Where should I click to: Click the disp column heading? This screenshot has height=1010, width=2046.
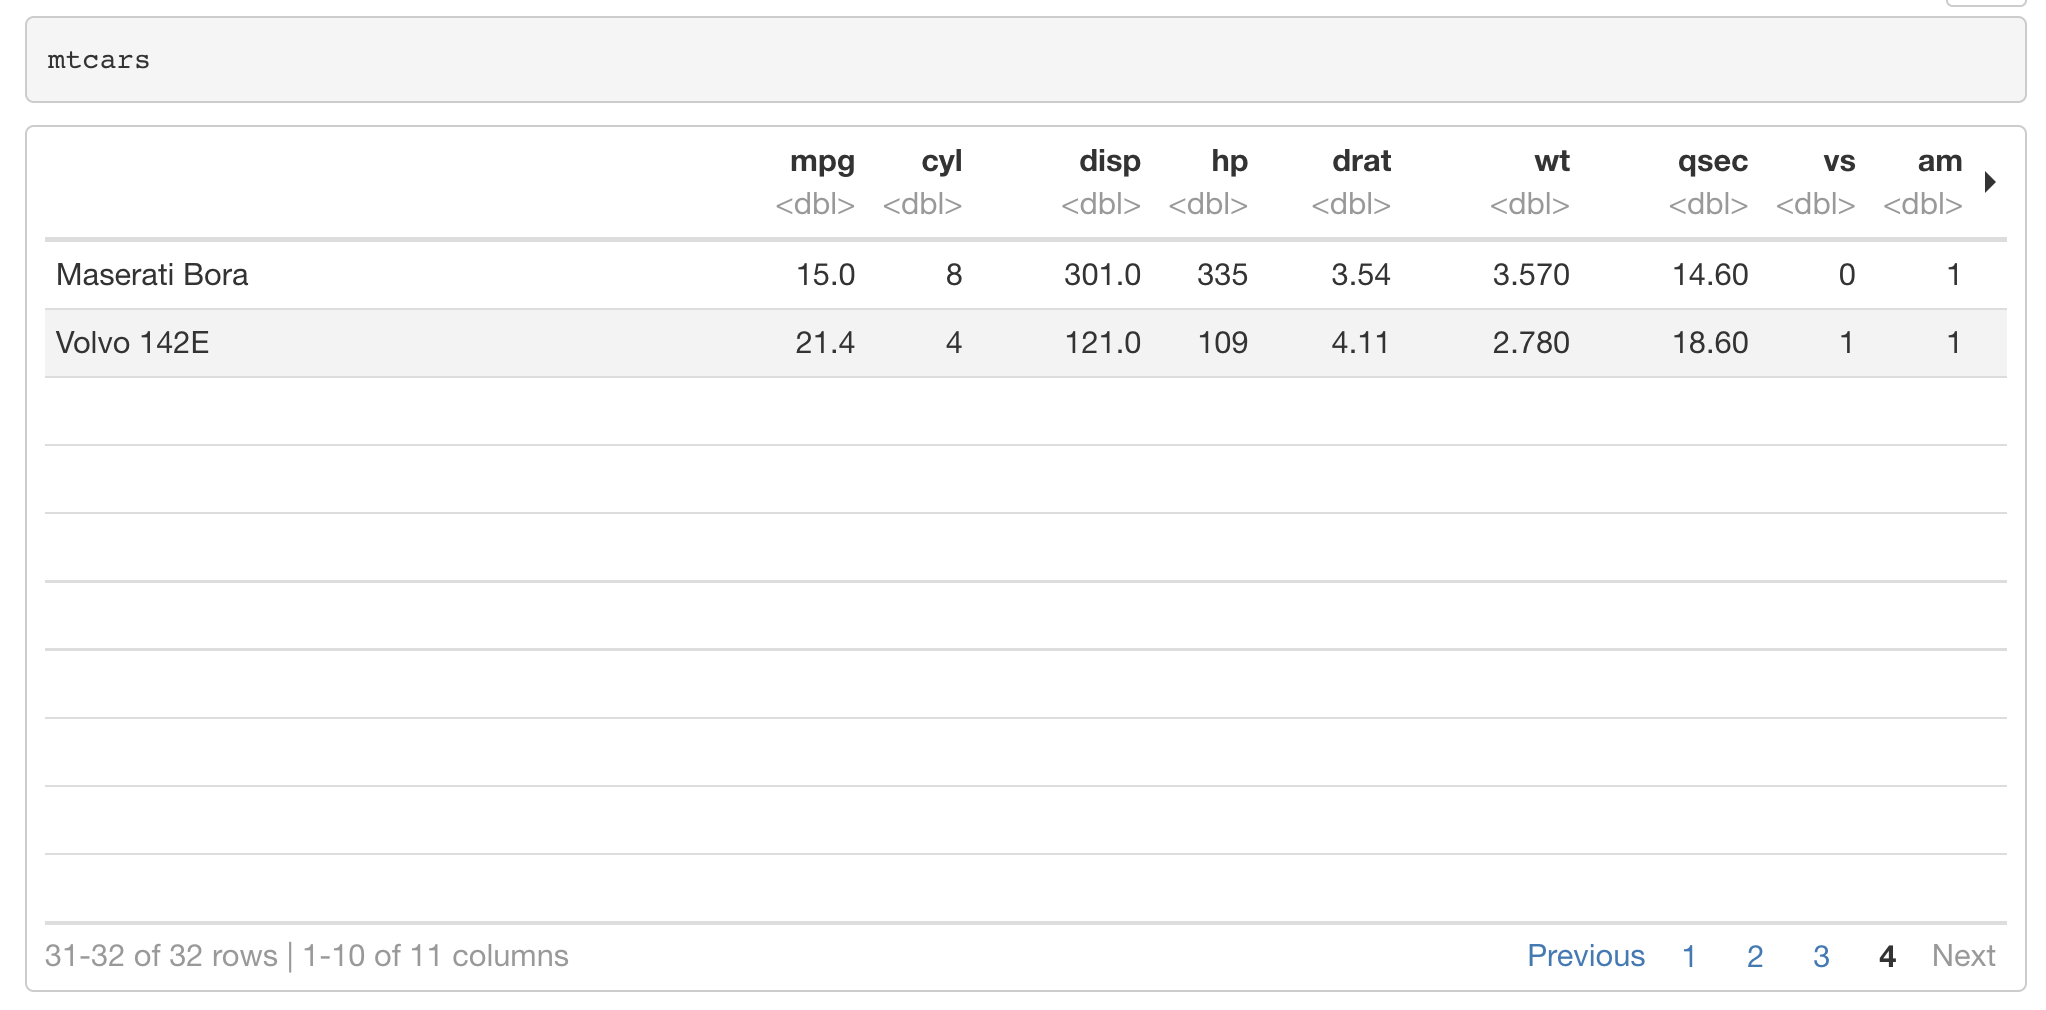click(1109, 161)
